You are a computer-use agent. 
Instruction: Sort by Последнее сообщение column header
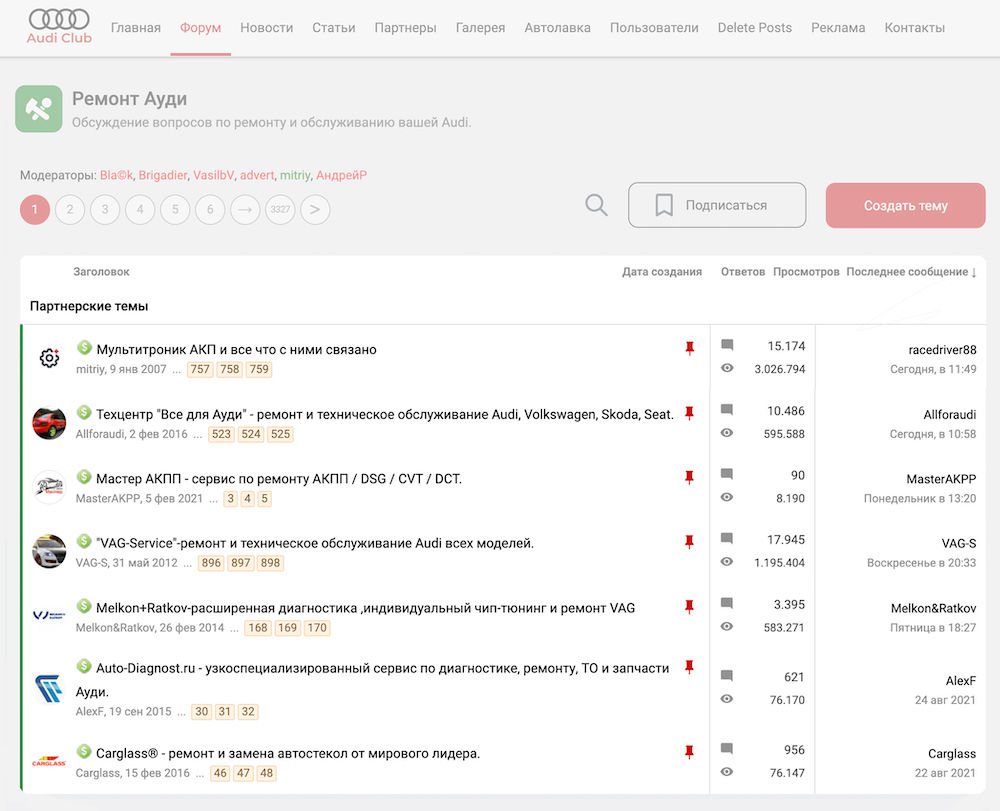click(911, 272)
